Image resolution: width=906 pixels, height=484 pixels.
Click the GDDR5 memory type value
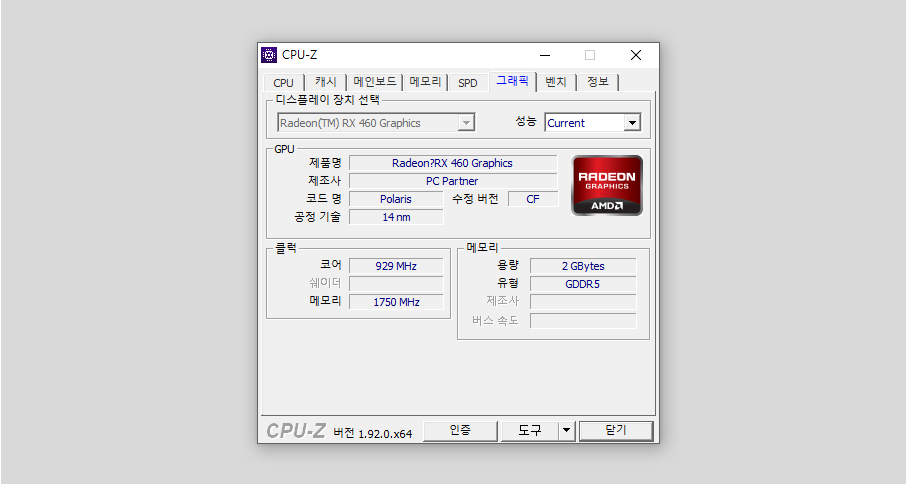(x=583, y=284)
